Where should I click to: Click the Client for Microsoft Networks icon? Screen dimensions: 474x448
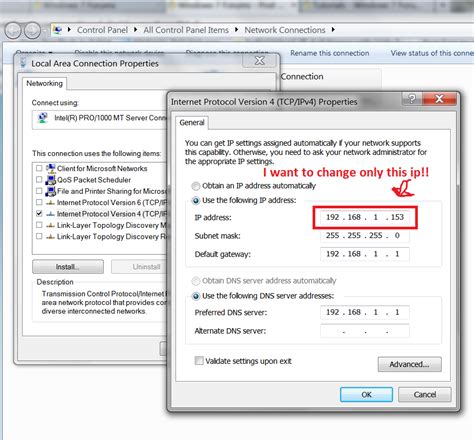(x=51, y=168)
